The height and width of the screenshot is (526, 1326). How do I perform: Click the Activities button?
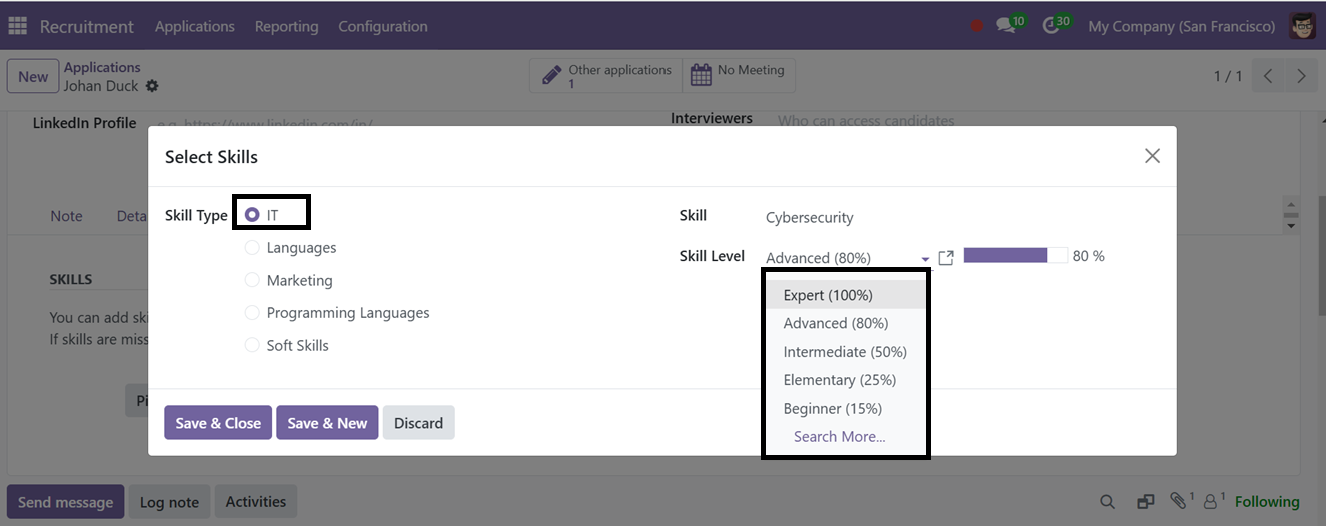point(256,502)
